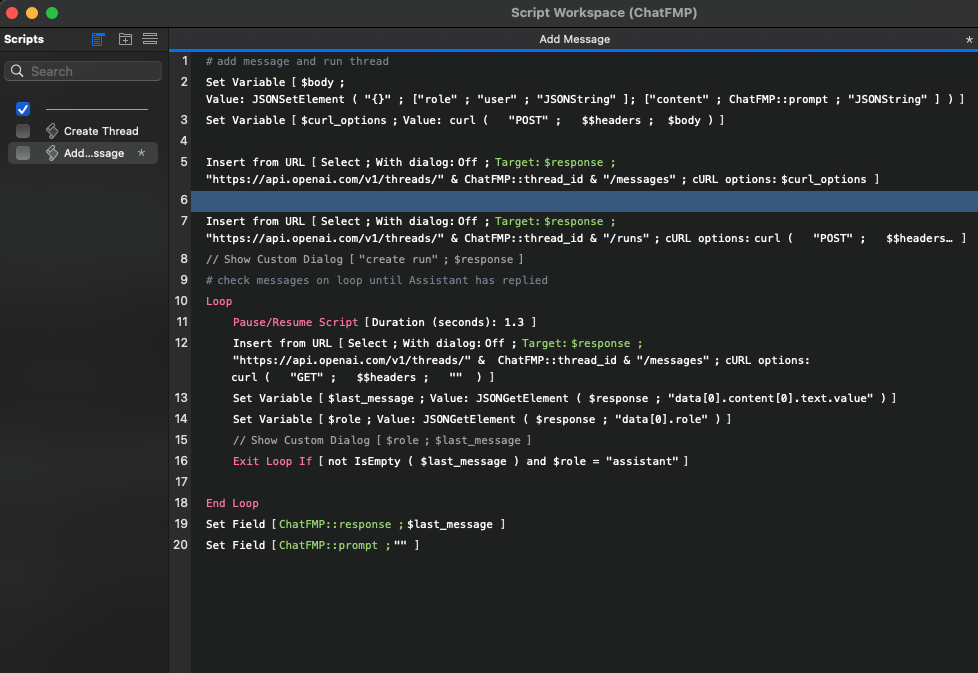
Task: Click the blue script list view icon
Action: tap(98, 39)
